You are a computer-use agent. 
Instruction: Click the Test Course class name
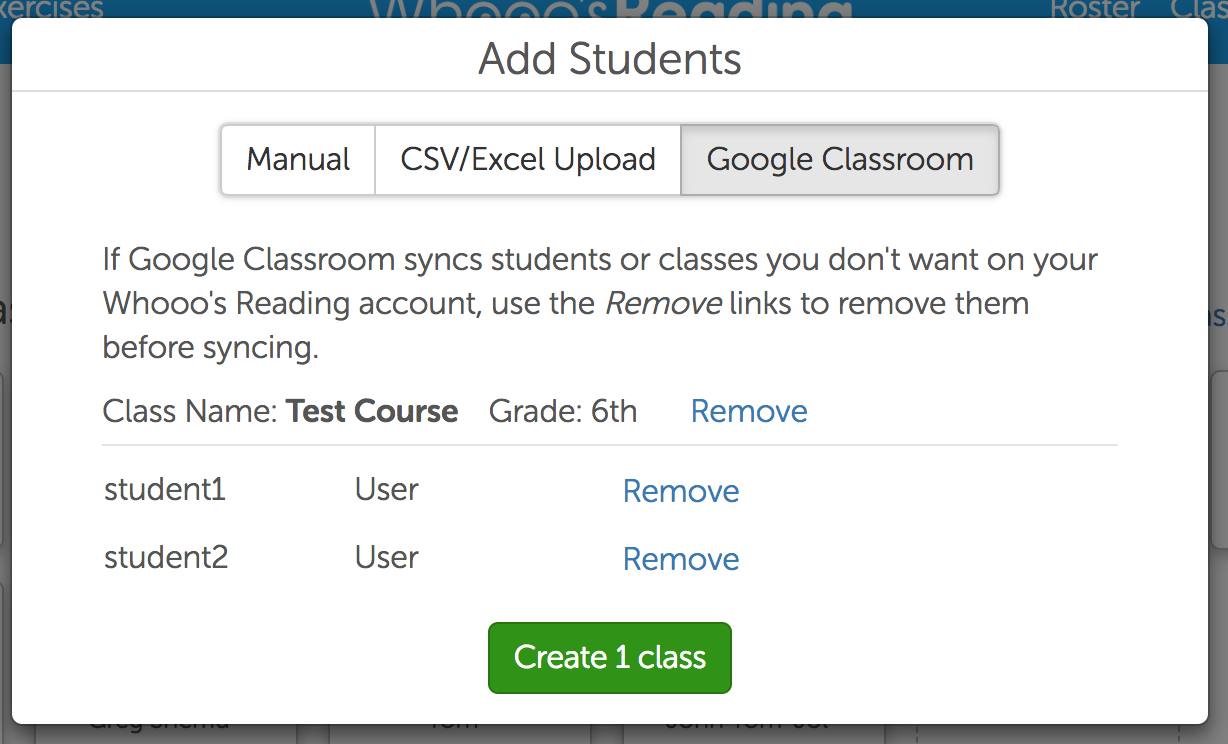pyautogui.click(x=372, y=411)
